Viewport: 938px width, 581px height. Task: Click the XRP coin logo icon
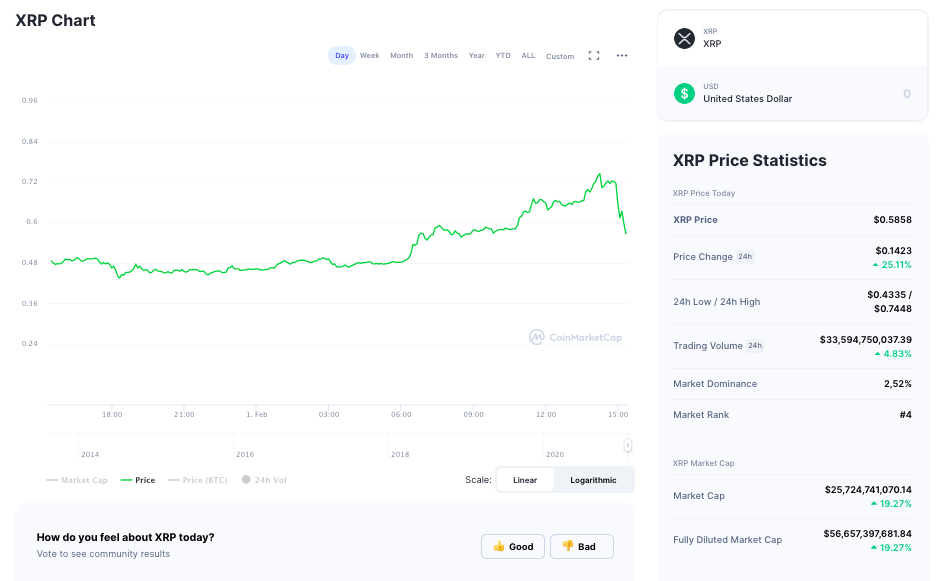684,39
